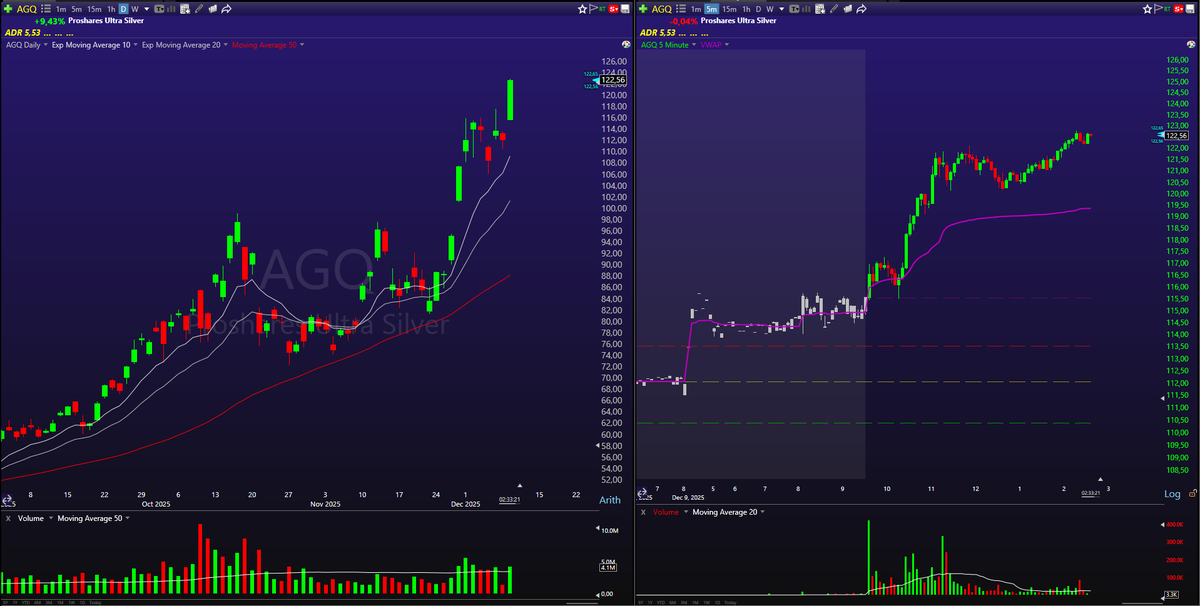The height and width of the screenshot is (606, 1200).
Task: Click the RT real-time indicator in left chart
Action: pyautogui.click(x=602, y=9)
